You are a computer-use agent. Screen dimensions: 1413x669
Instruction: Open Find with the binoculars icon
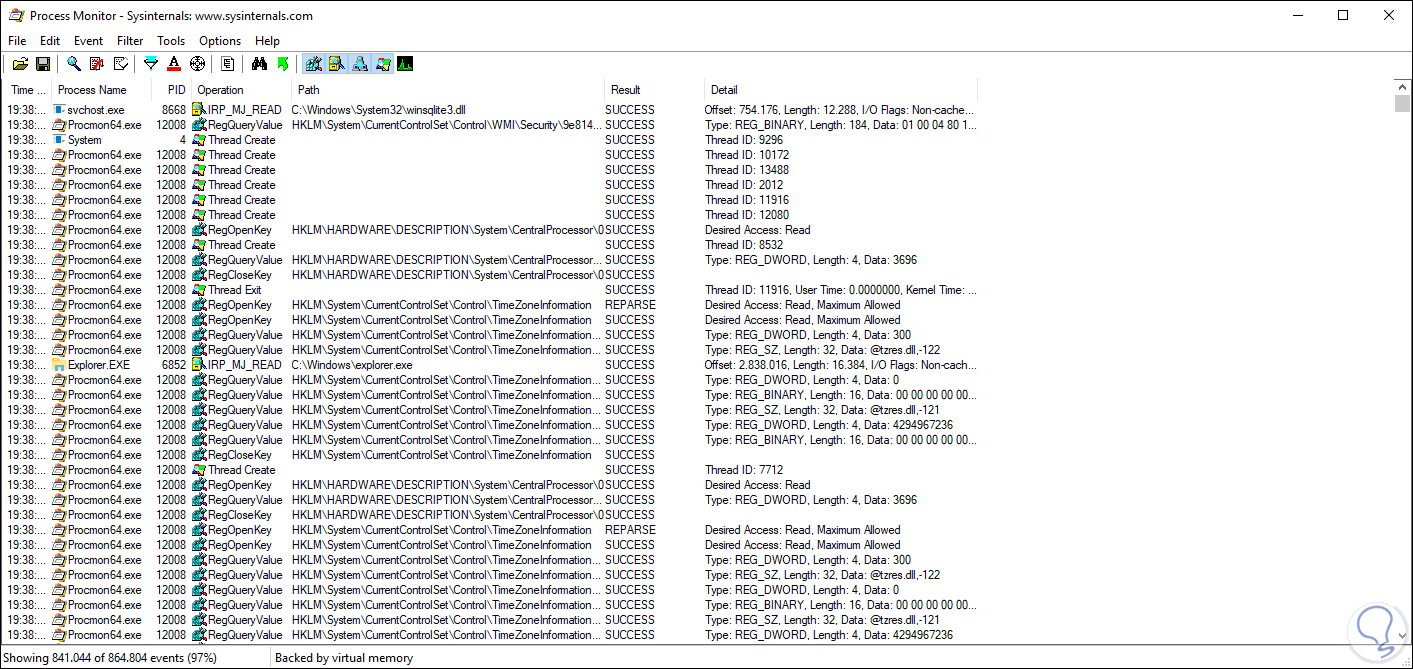click(259, 64)
